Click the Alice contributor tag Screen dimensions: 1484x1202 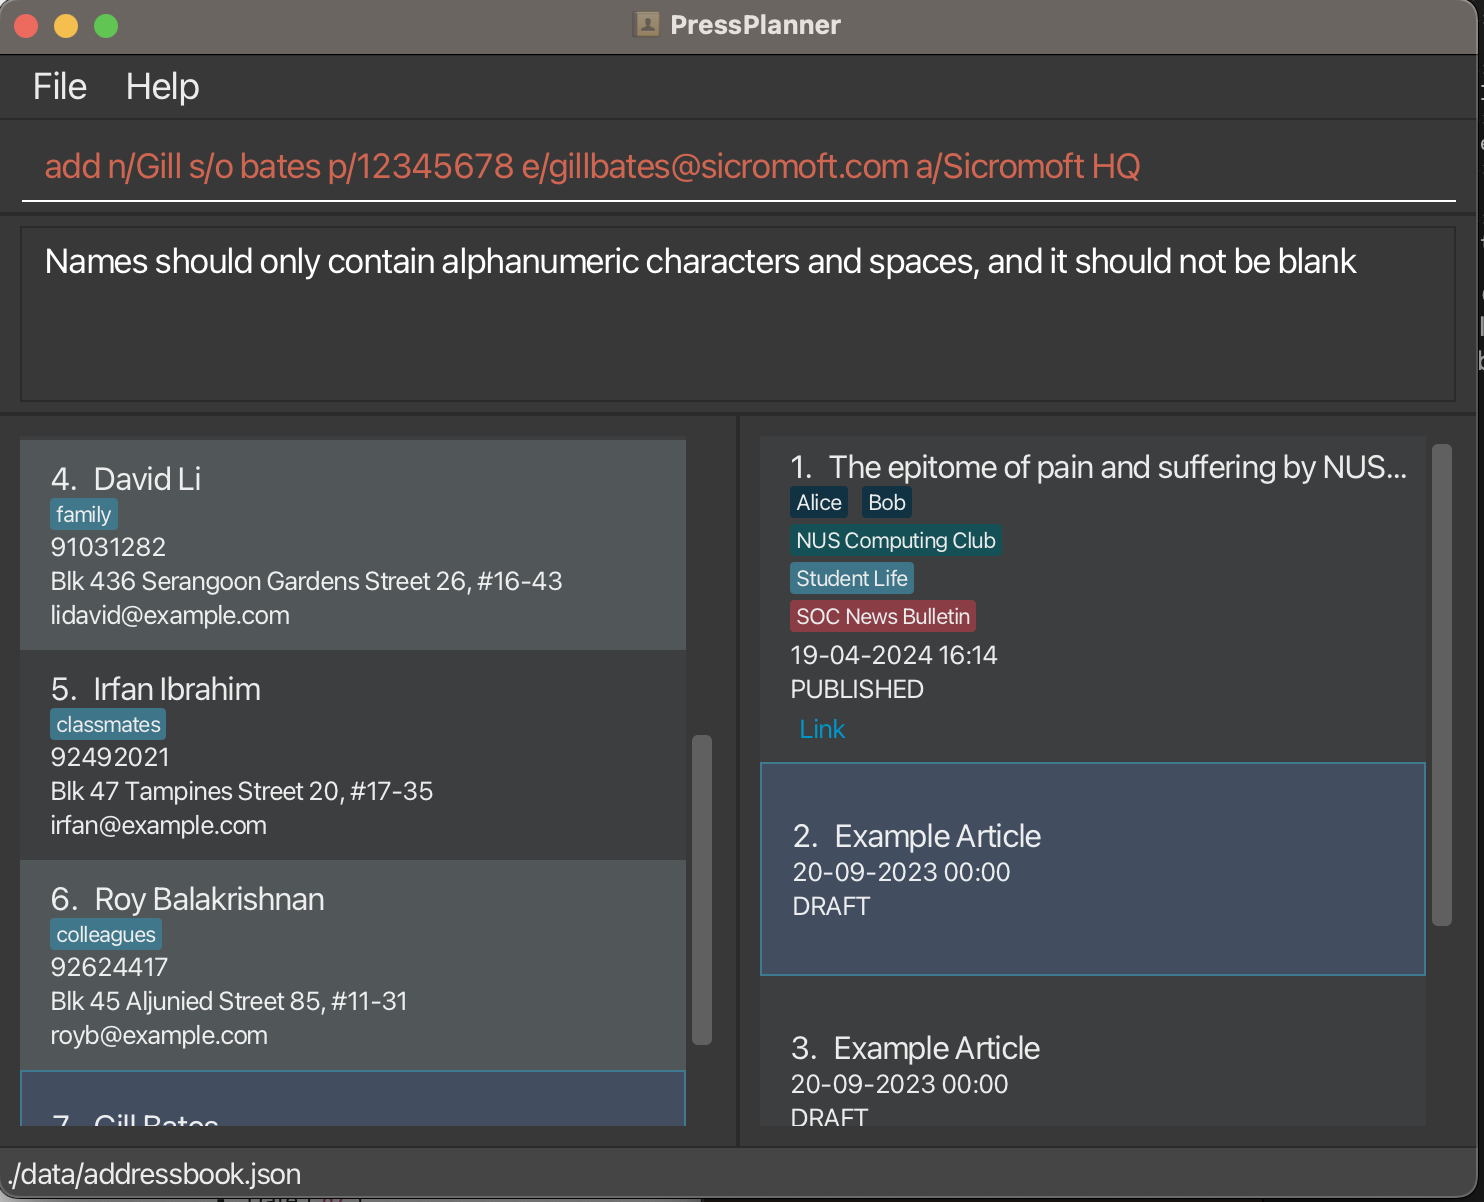coord(819,502)
